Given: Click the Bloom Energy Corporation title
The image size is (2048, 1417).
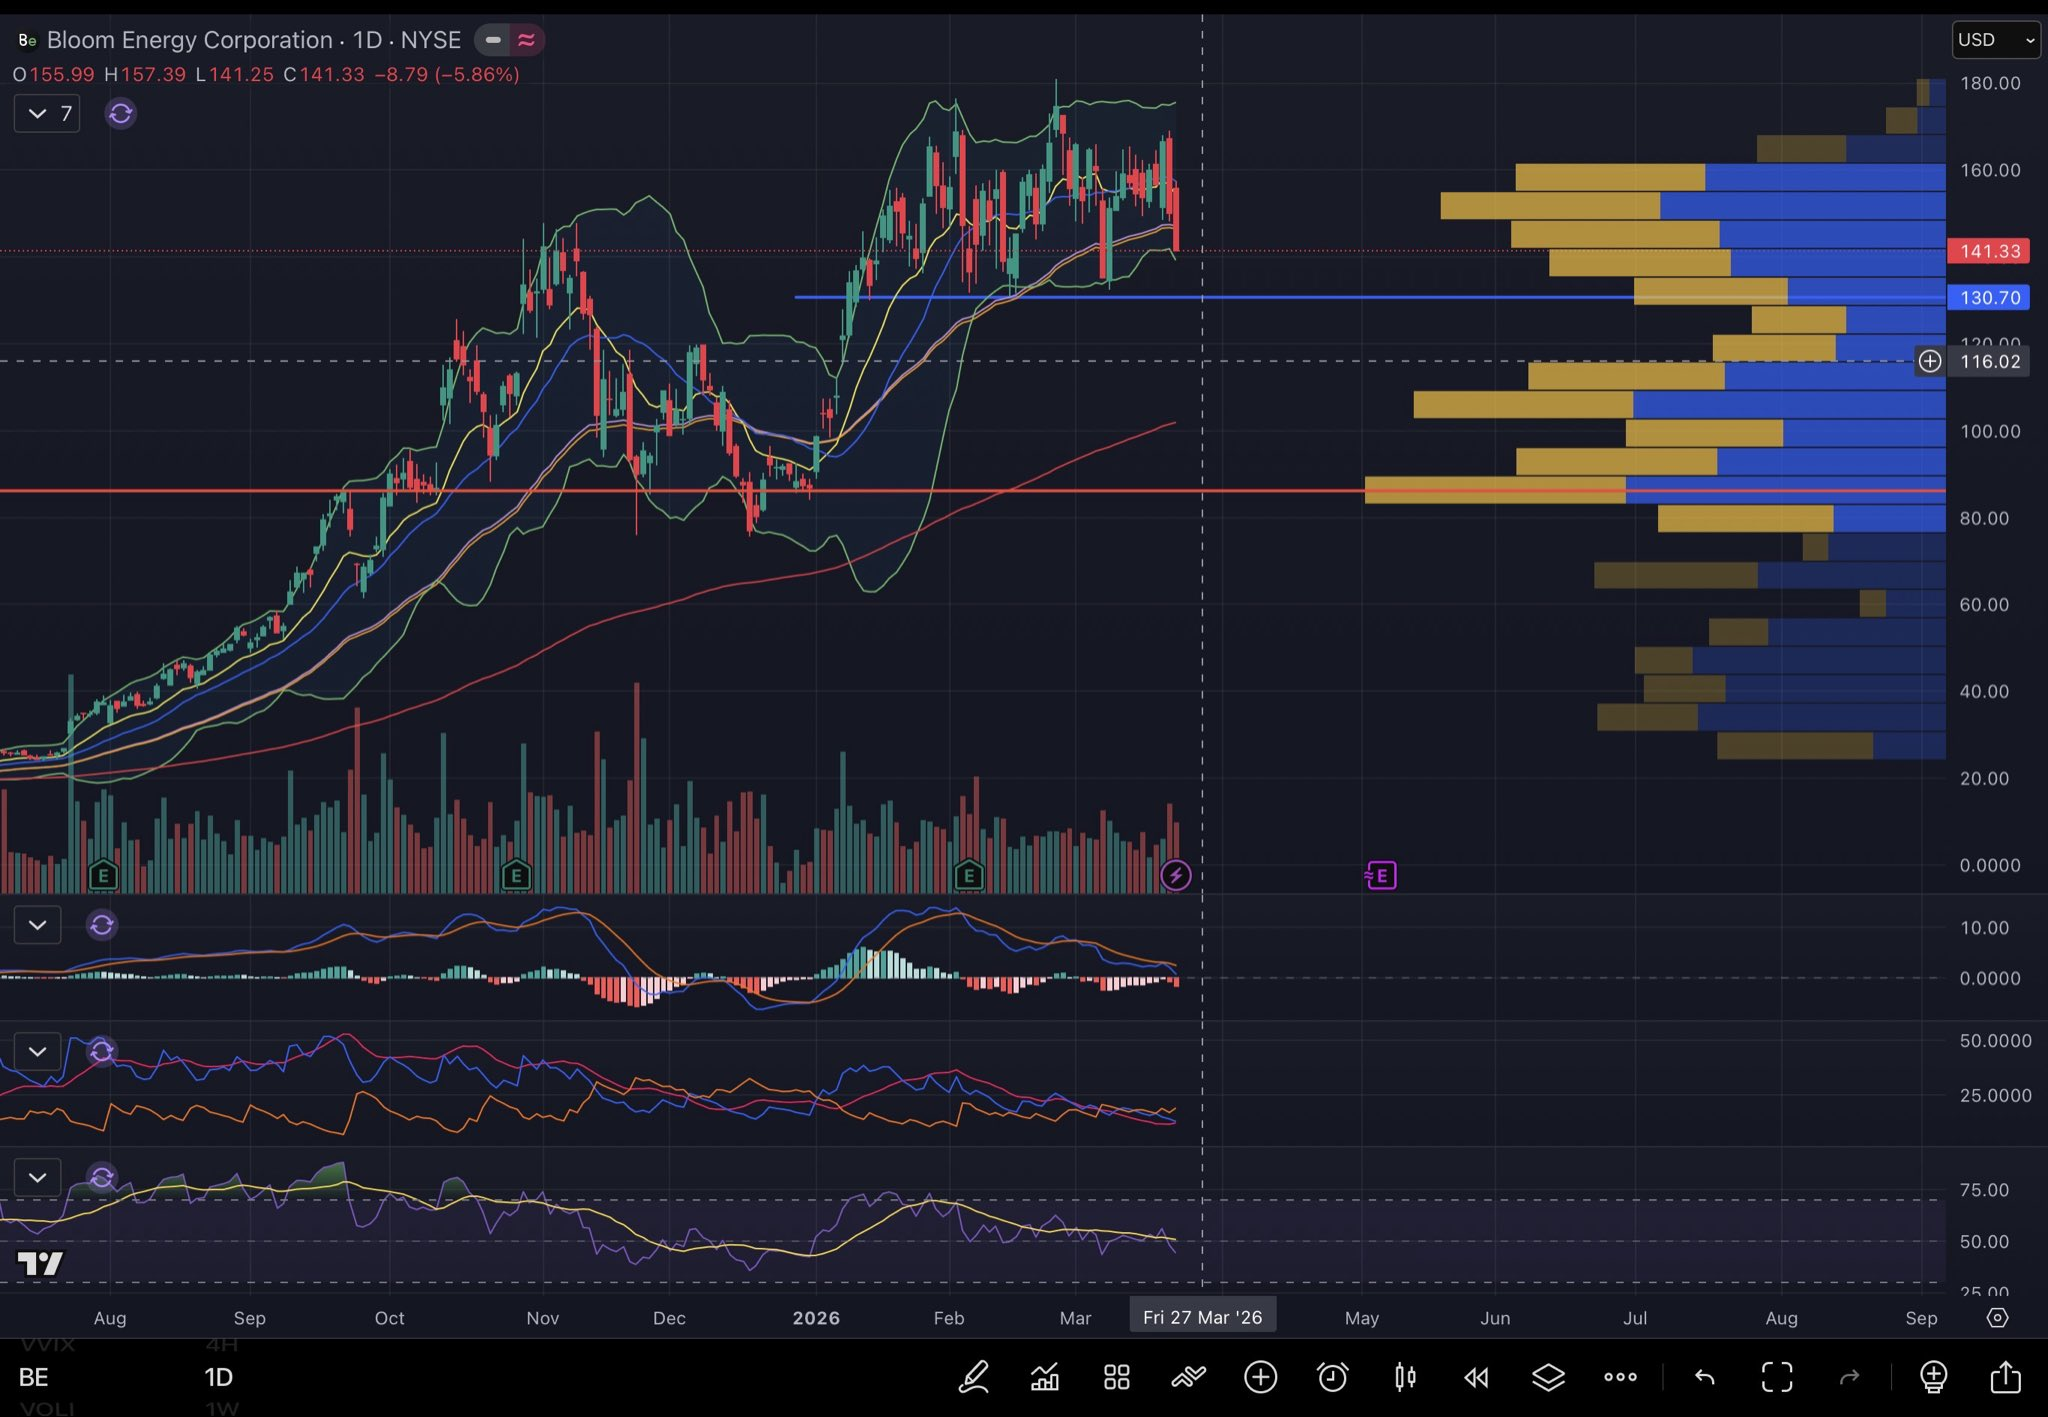Looking at the screenshot, I should [189, 40].
